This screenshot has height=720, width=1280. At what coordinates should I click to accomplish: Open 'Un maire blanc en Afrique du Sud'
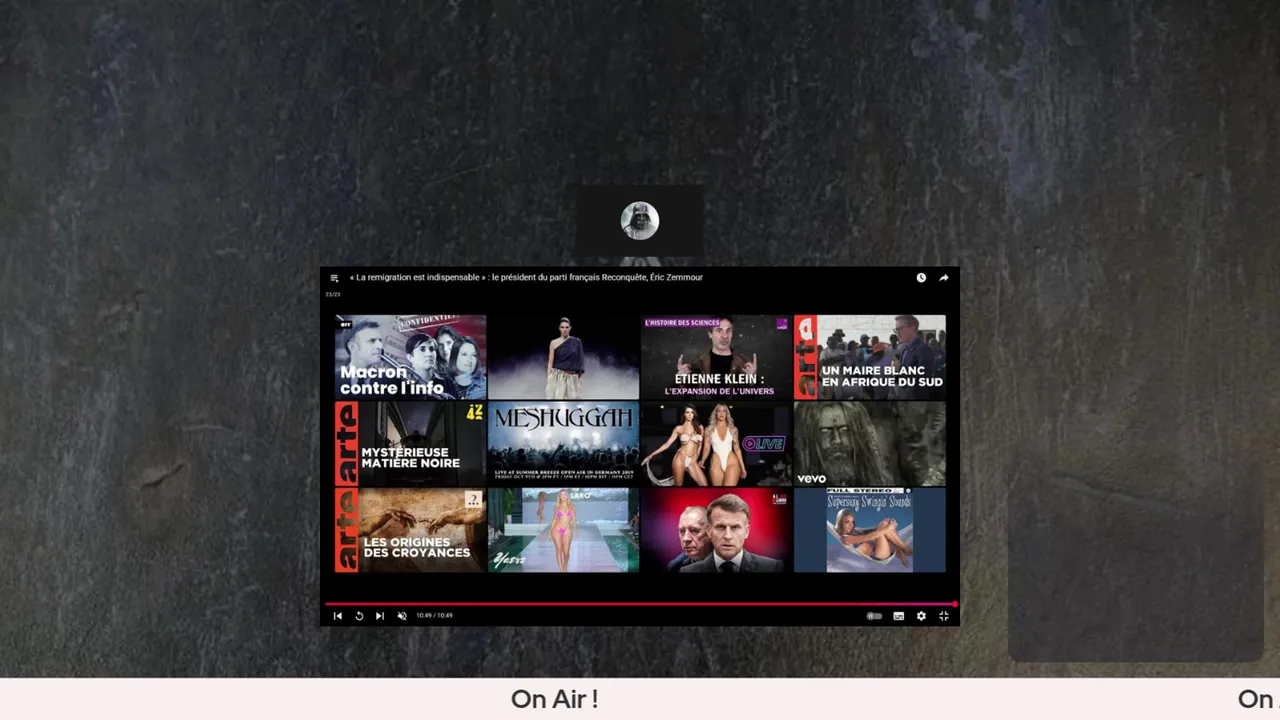point(869,357)
